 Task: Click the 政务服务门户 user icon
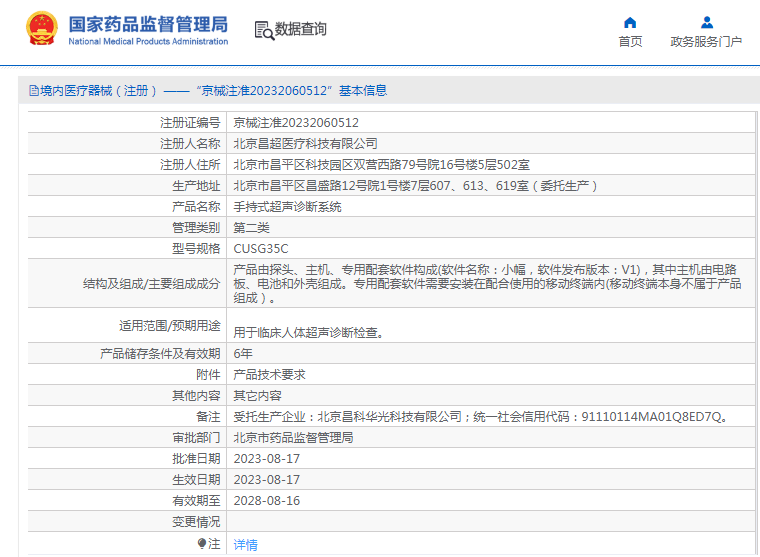point(707,22)
